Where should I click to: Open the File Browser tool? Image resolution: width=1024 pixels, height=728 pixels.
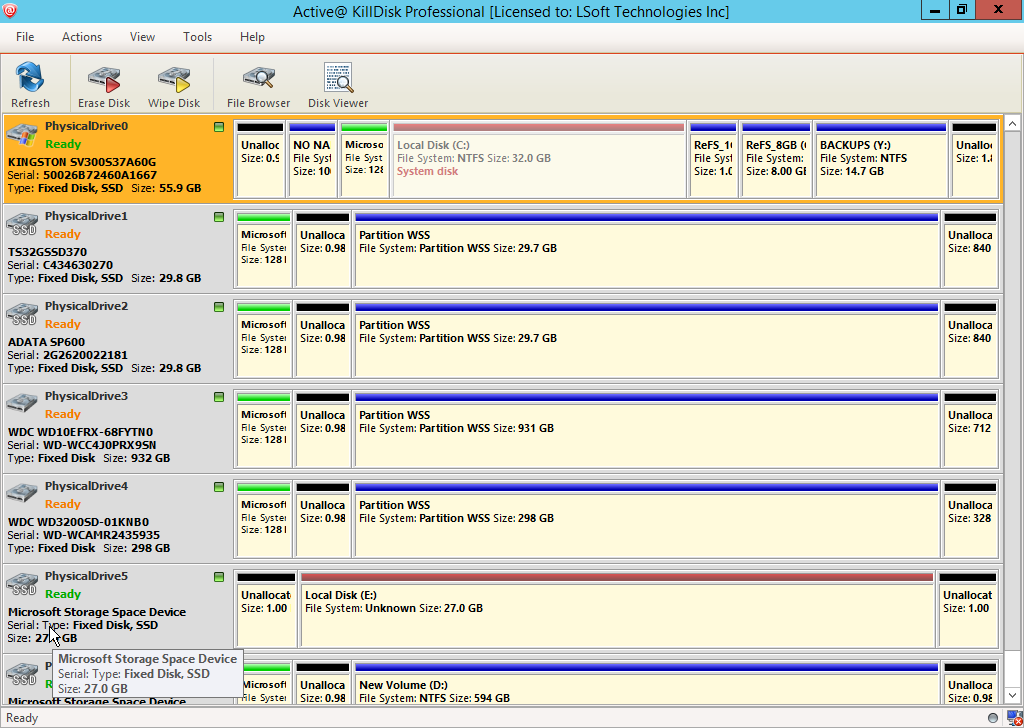point(259,85)
